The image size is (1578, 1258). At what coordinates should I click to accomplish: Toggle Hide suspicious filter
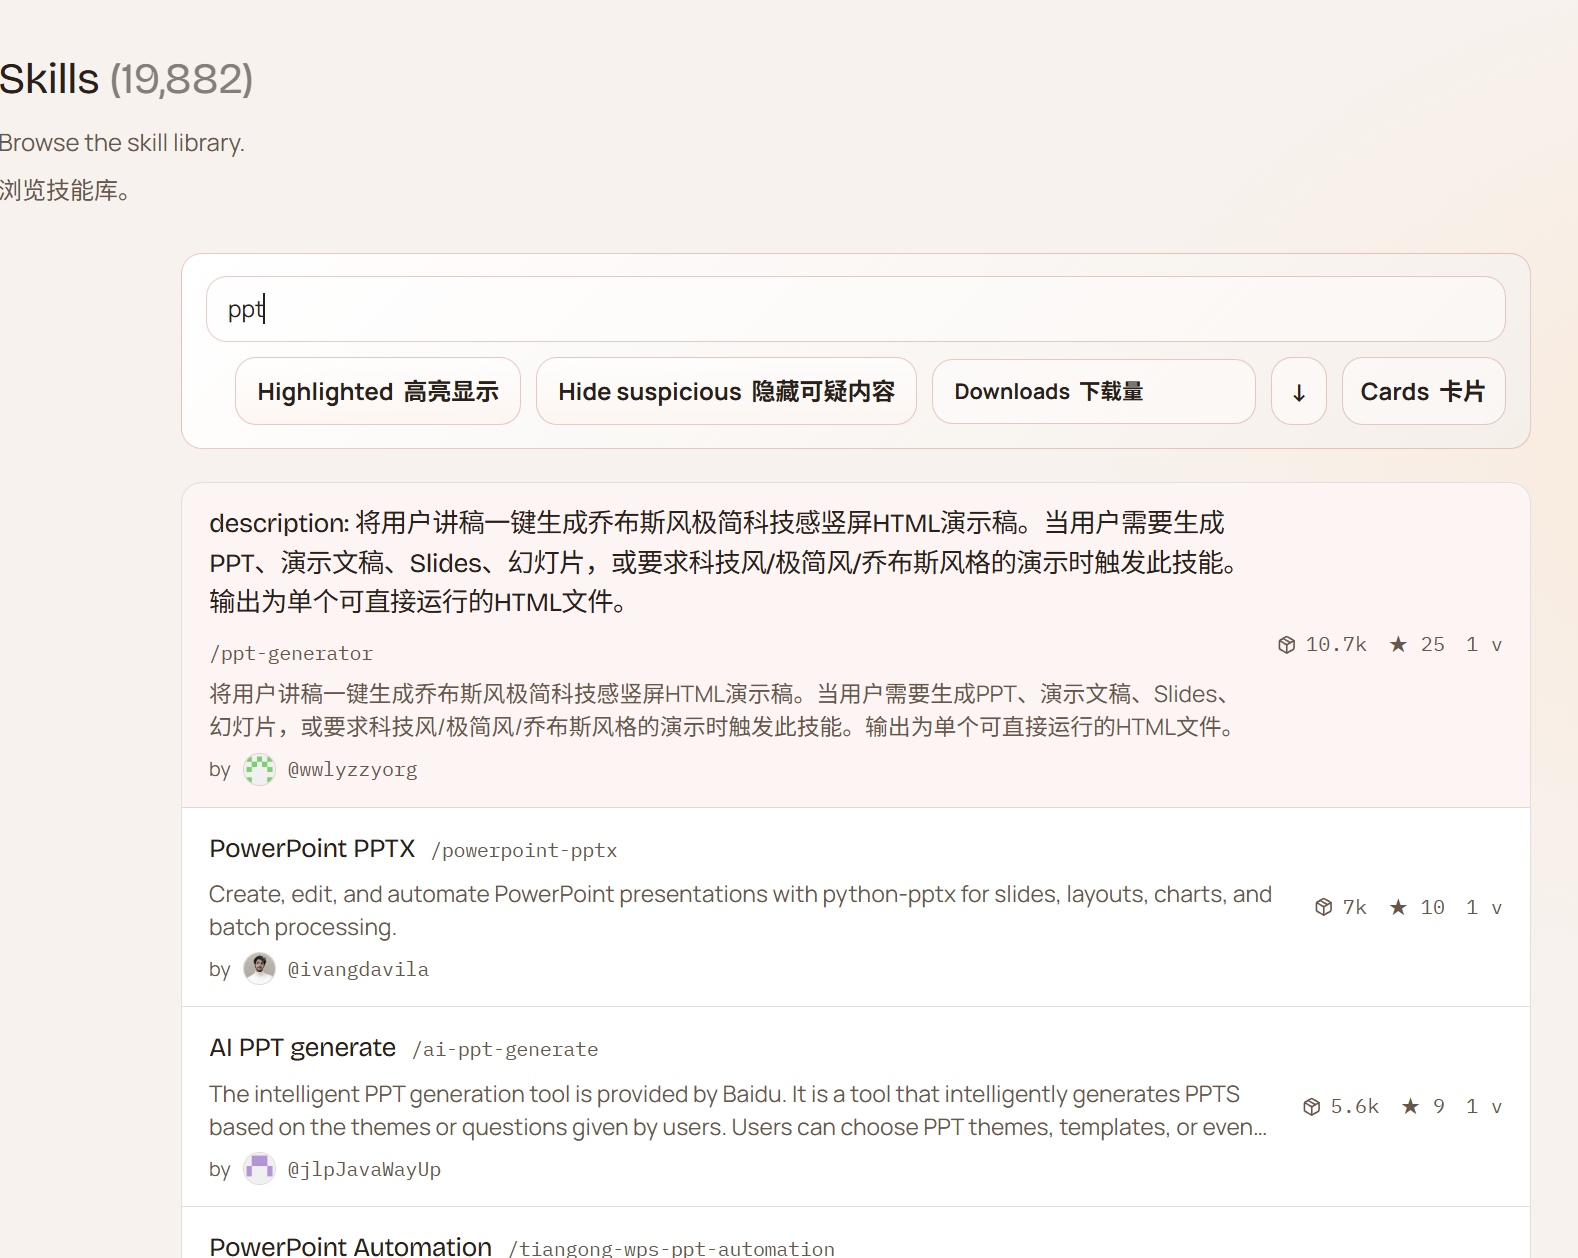[726, 392]
